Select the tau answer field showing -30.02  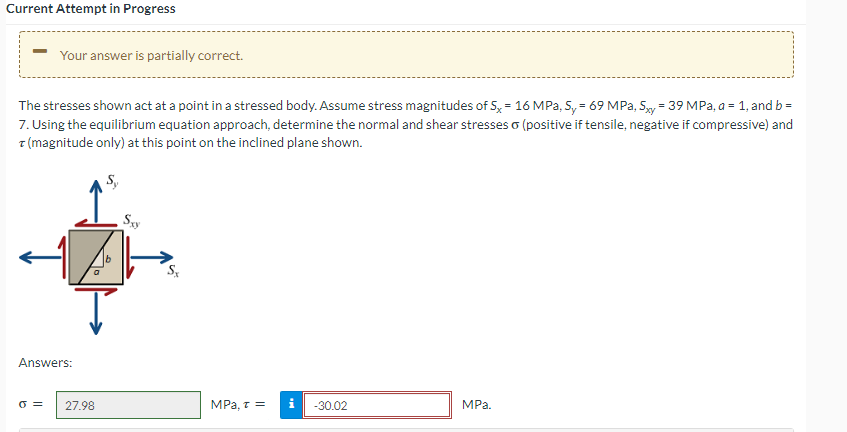click(377, 405)
